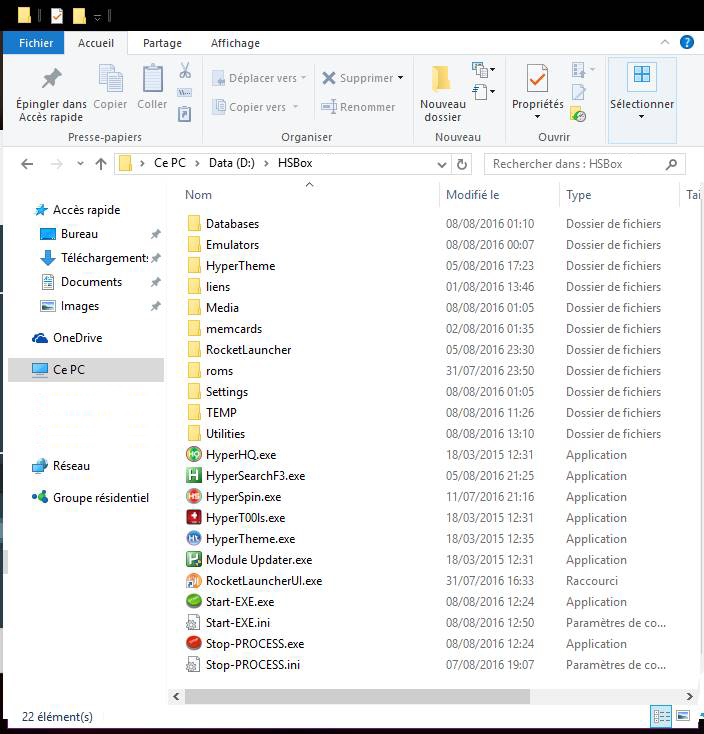This screenshot has height=734, width=704.
Task: Select the HyperSearchF3.exe icon
Action: [x=194, y=476]
